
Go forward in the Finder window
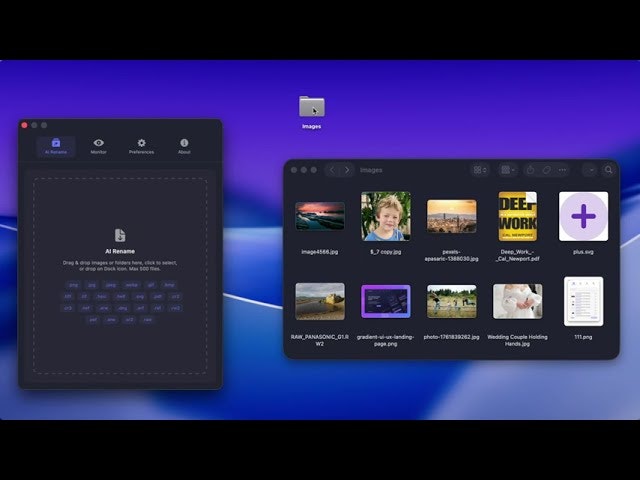pos(347,170)
